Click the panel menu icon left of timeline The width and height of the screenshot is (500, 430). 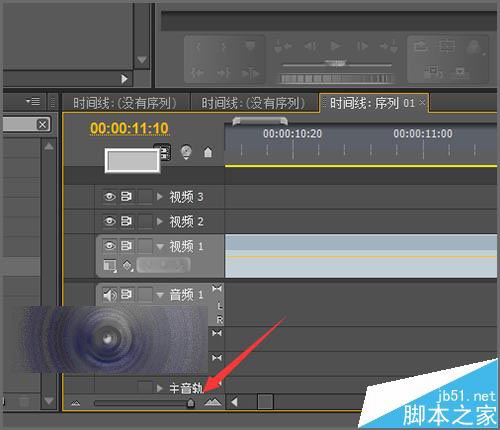(x=33, y=101)
